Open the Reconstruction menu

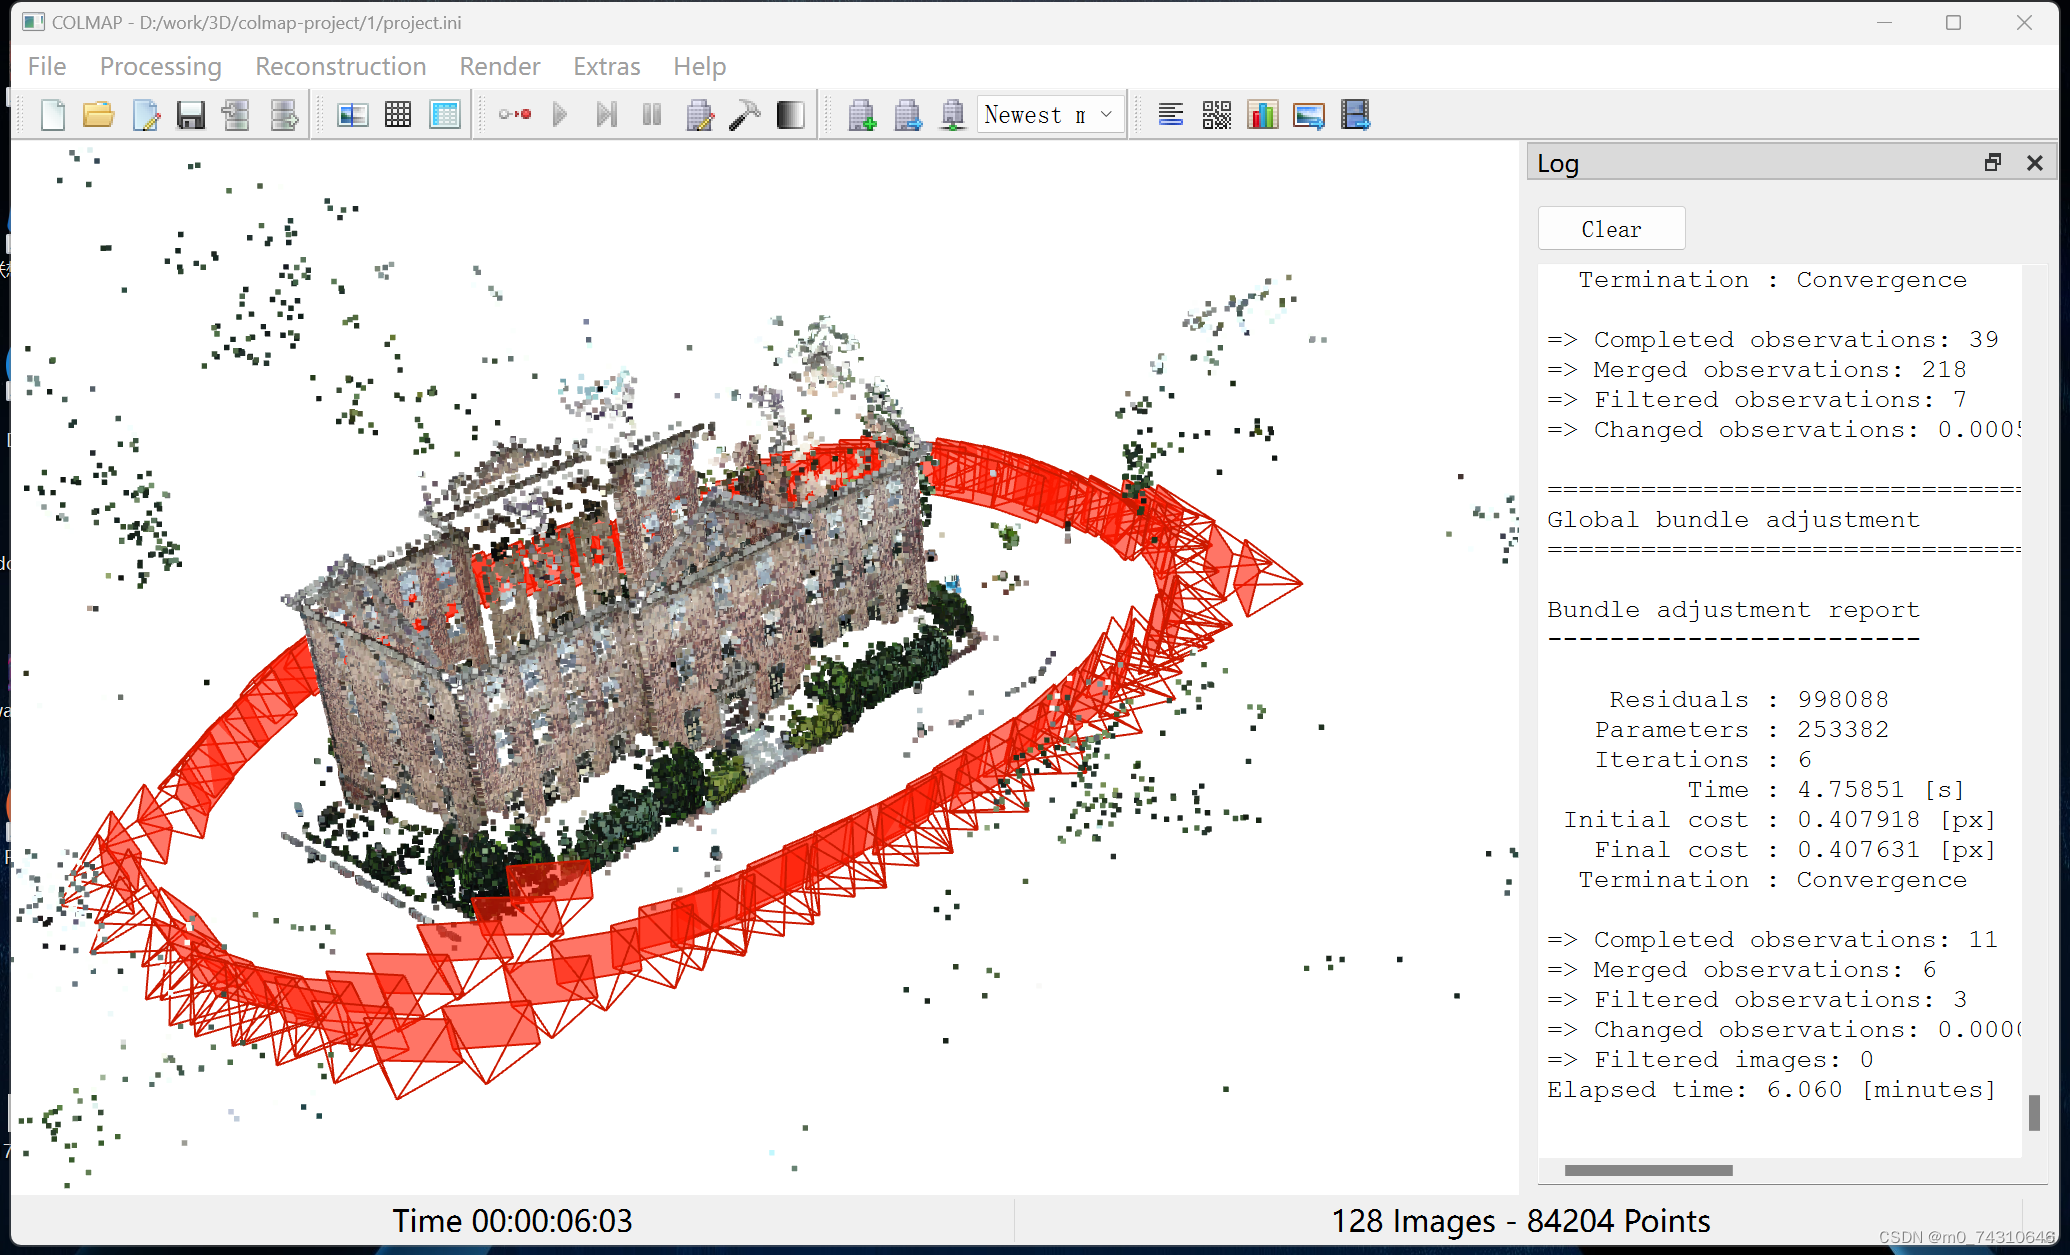(340, 66)
